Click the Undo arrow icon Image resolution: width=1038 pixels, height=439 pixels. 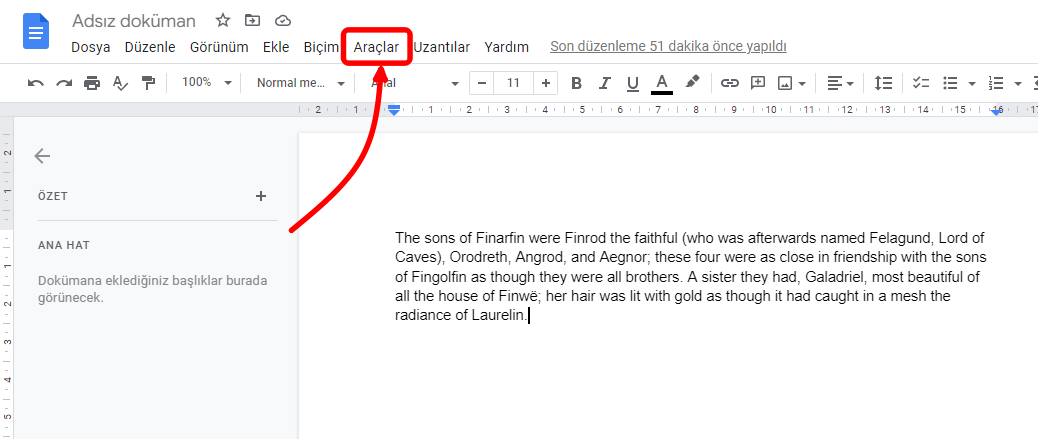[36, 83]
